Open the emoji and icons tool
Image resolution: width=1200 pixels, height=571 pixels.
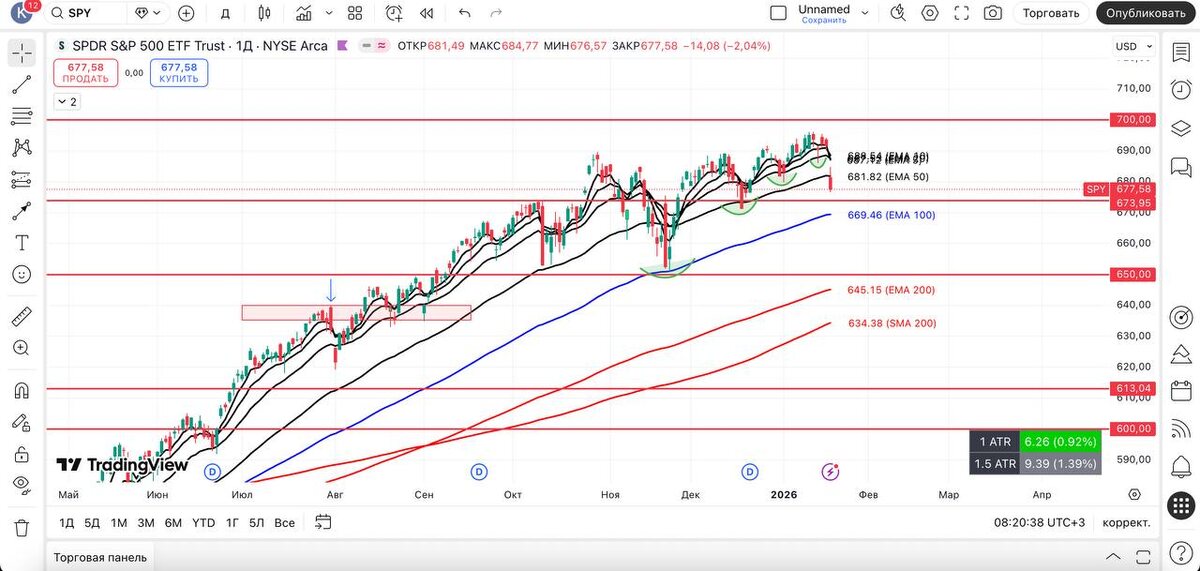coord(22,274)
